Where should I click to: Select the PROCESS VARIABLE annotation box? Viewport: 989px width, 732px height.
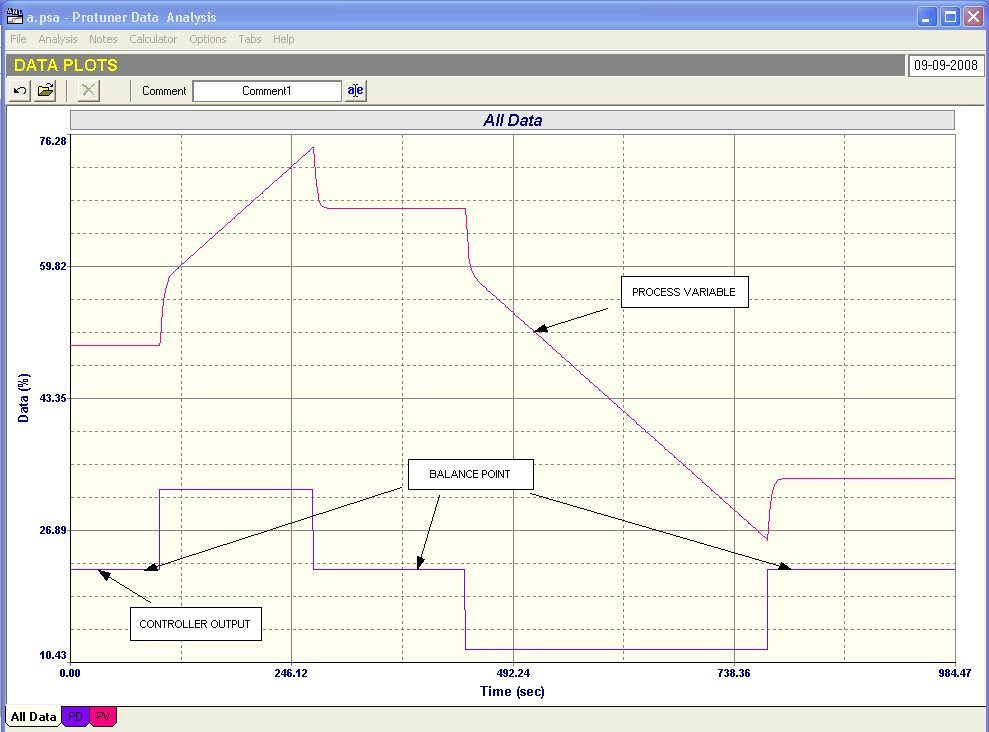click(684, 292)
